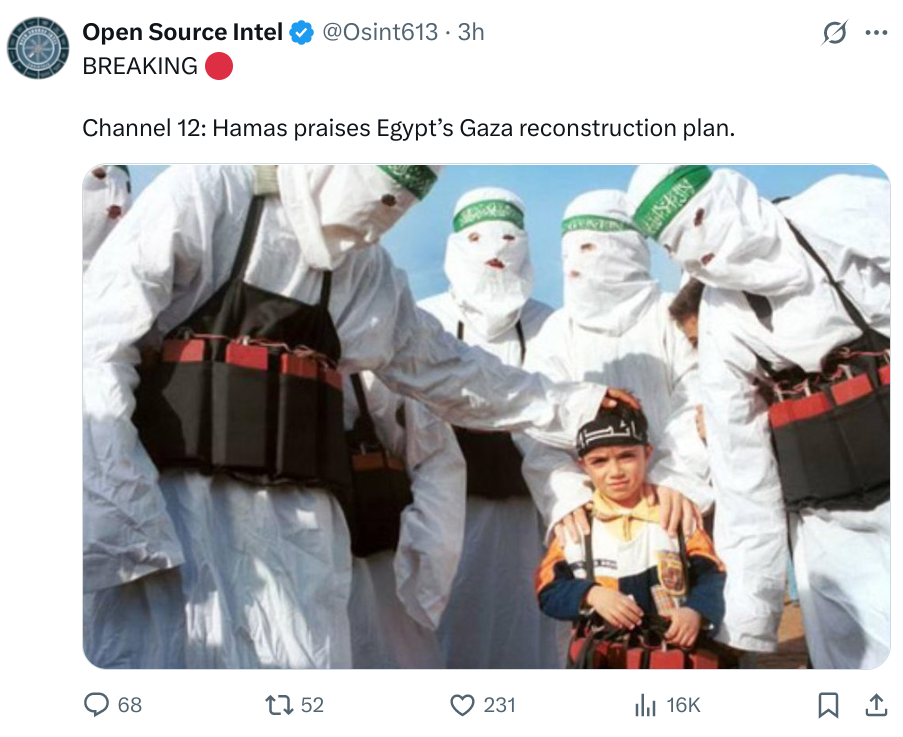Click the red circle emoji after BREAKING
This screenshot has width=903, height=737.
(219, 66)
